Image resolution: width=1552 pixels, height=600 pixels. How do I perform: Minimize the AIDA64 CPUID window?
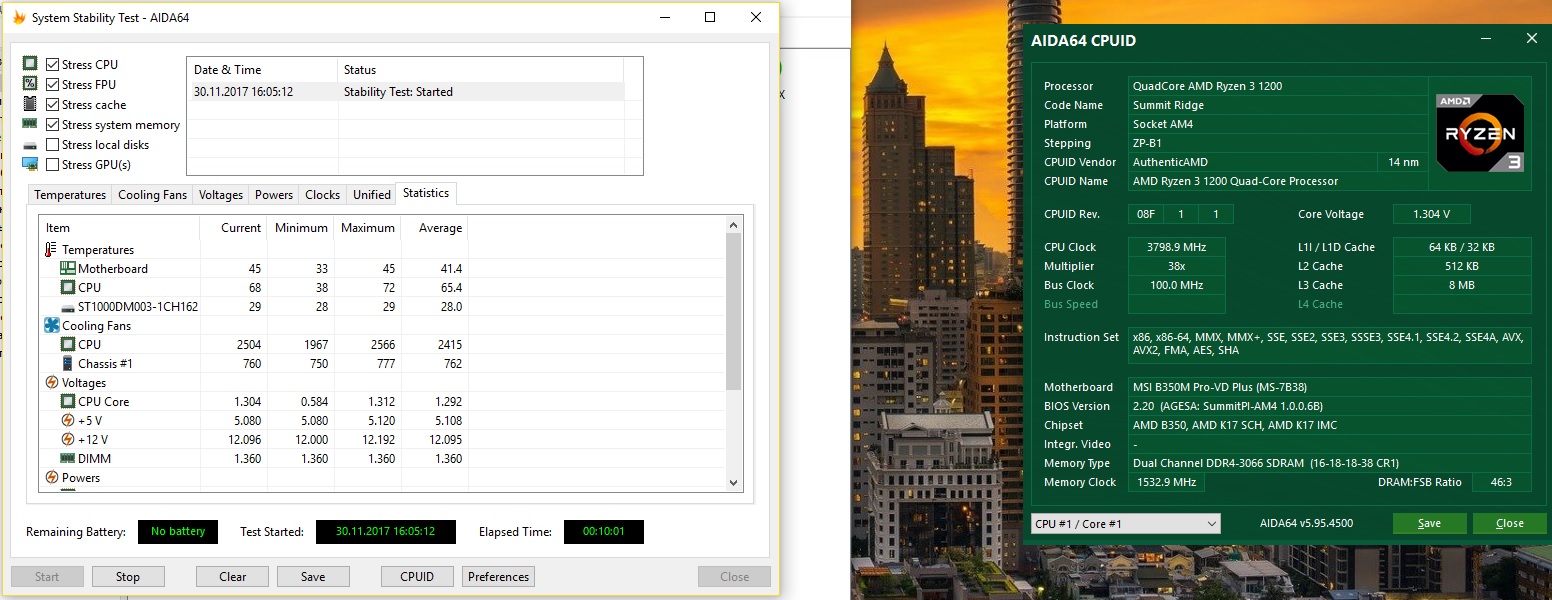pos(1487,39)
